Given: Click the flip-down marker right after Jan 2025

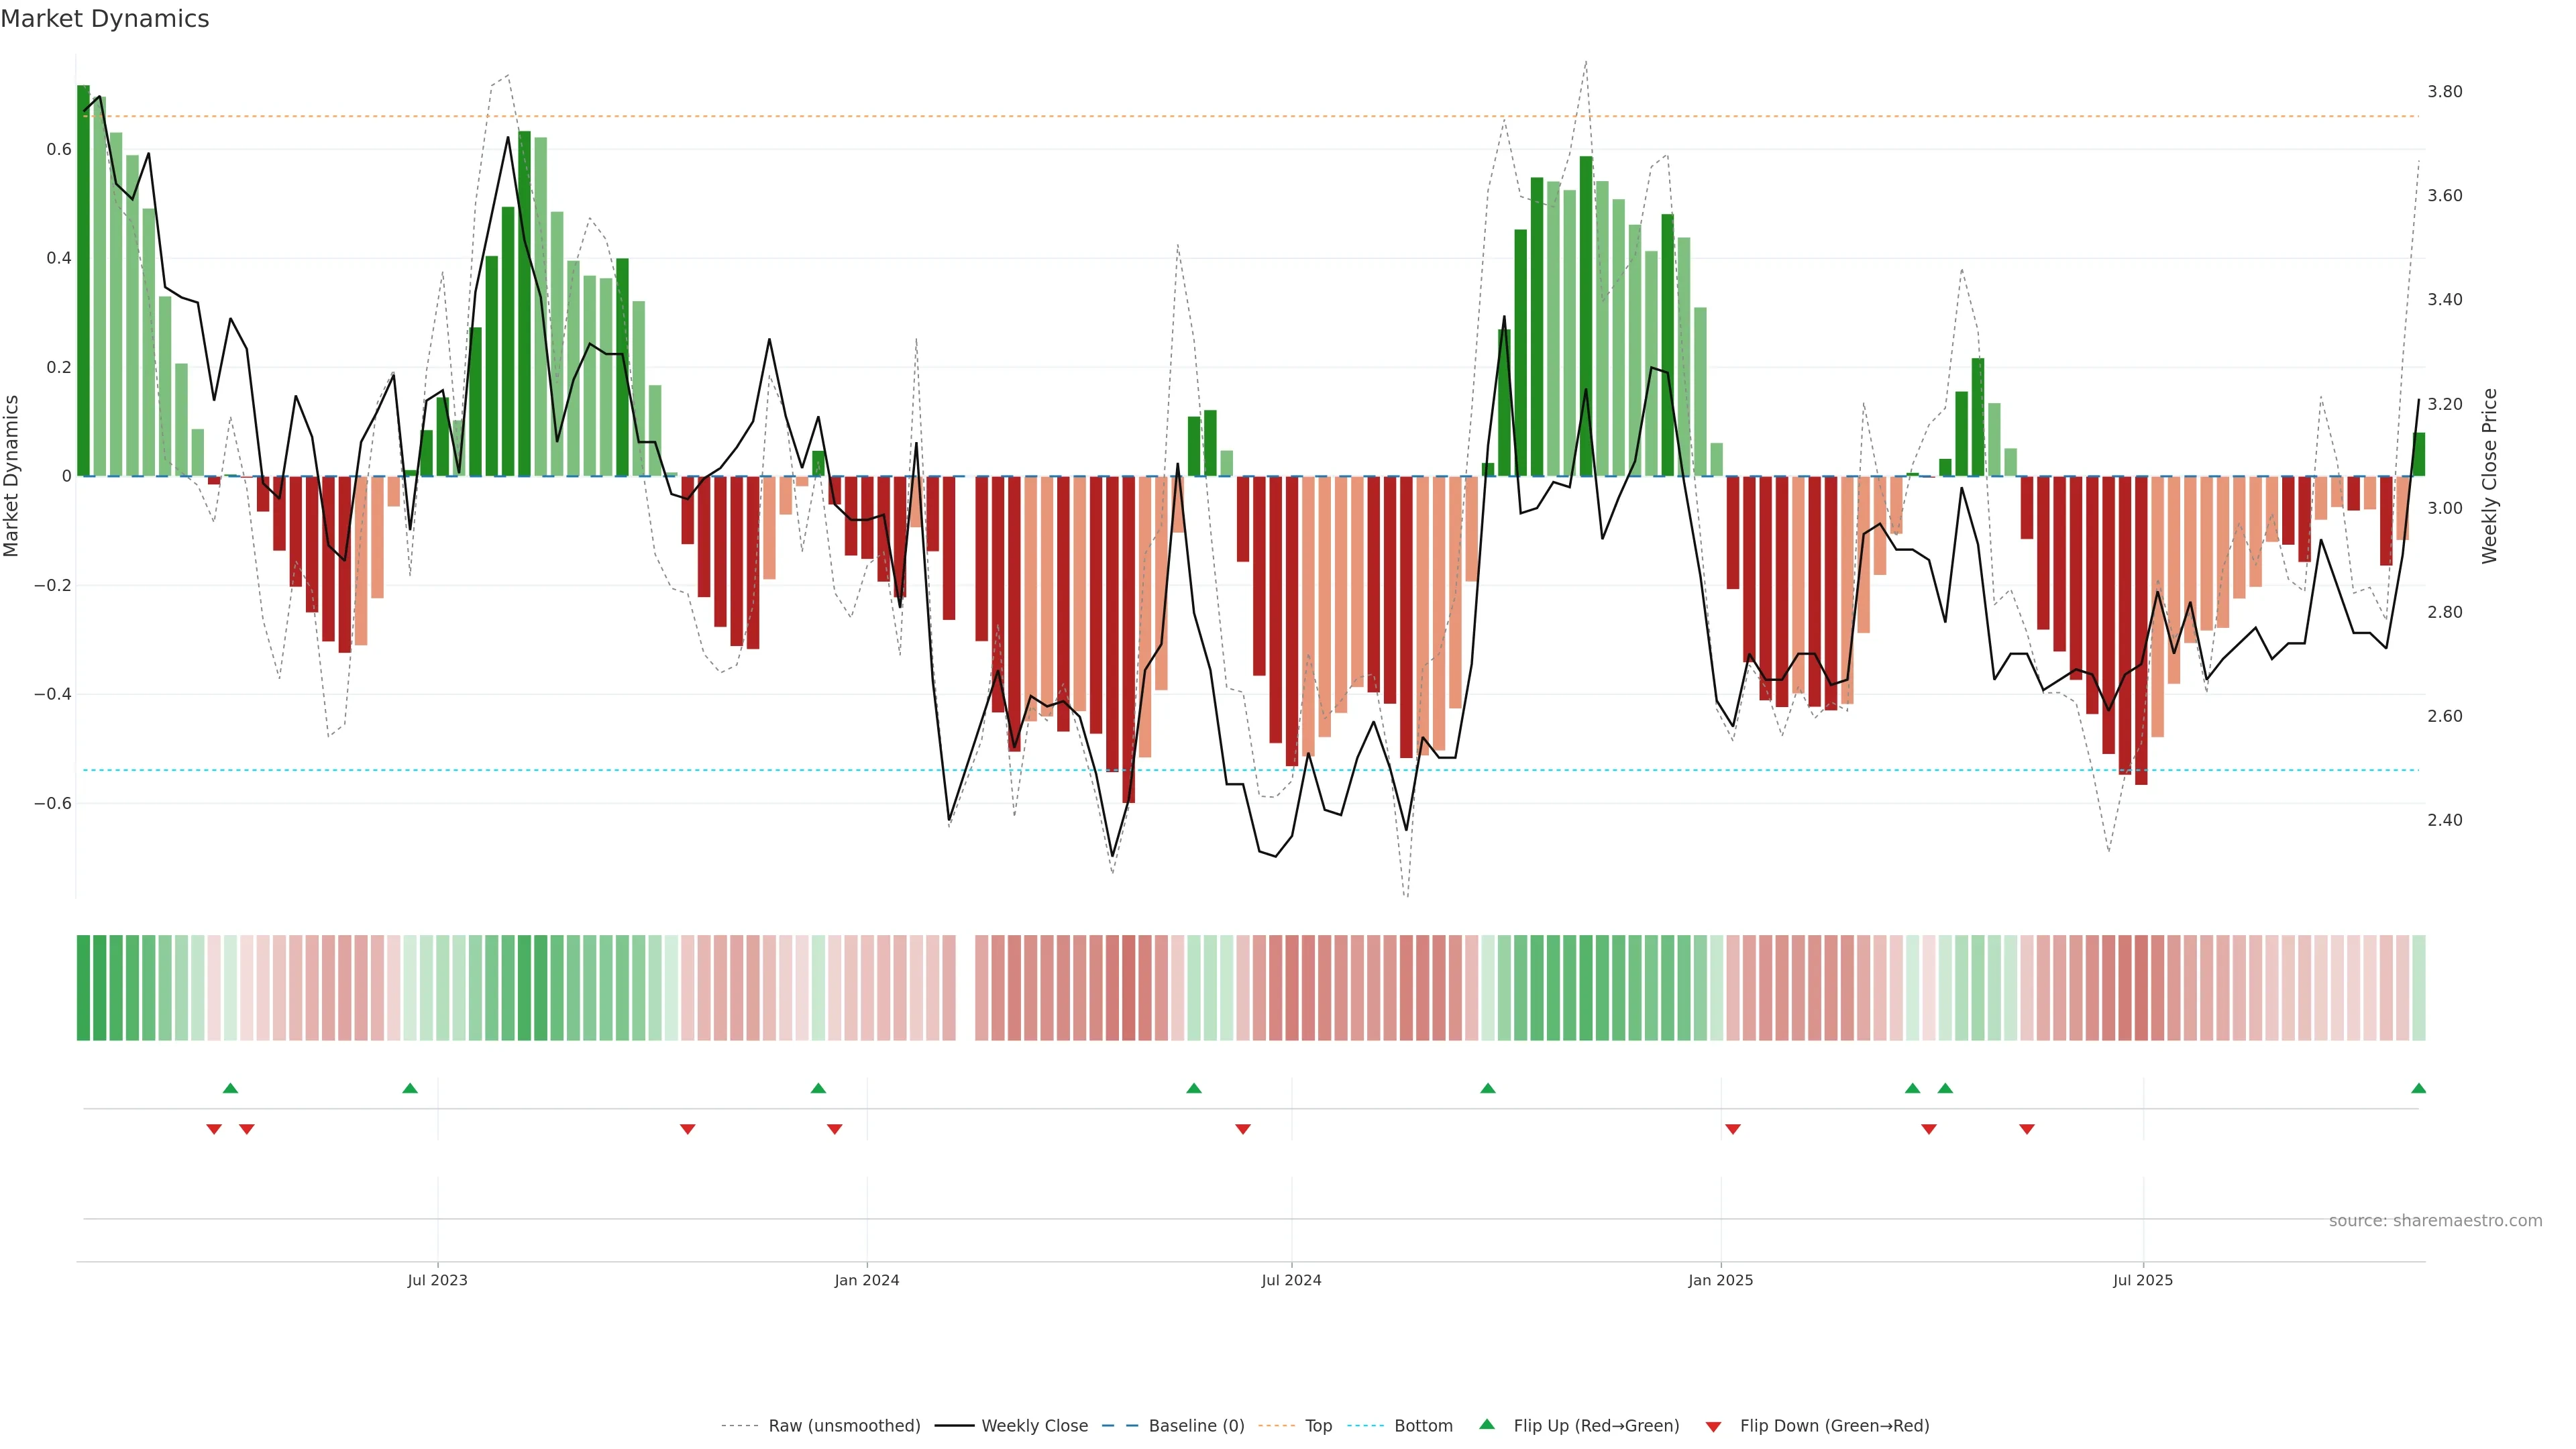Looking at the screenshot, I should click(1733, 1129).
